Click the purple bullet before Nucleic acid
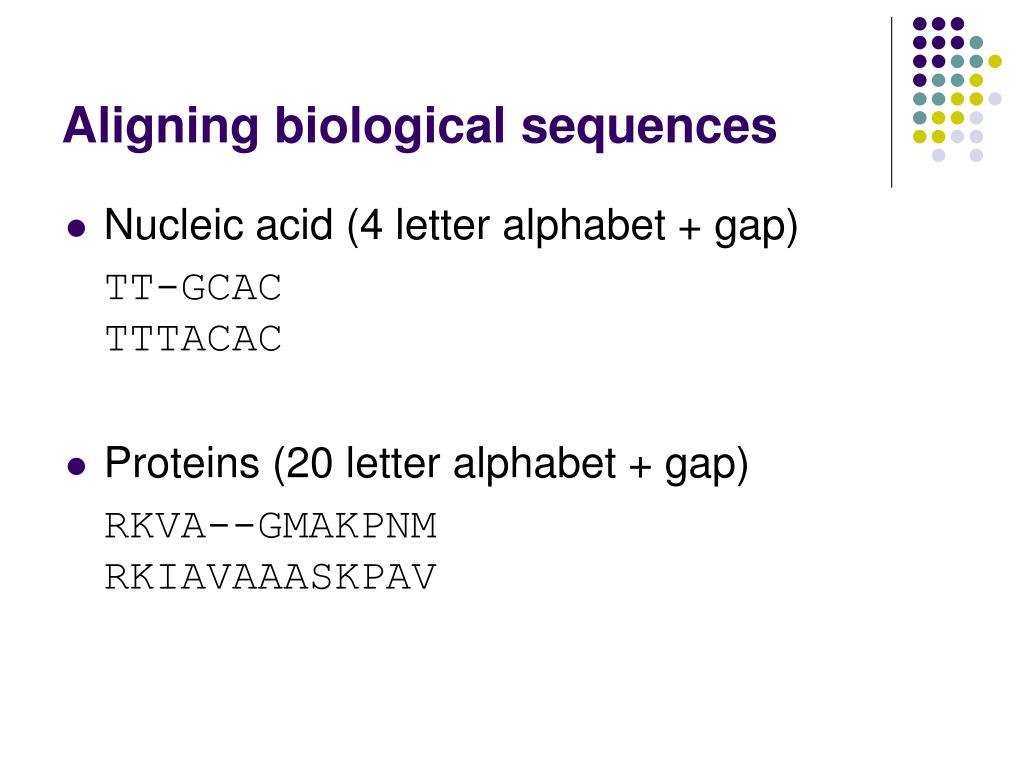 [x=76, y=229]
